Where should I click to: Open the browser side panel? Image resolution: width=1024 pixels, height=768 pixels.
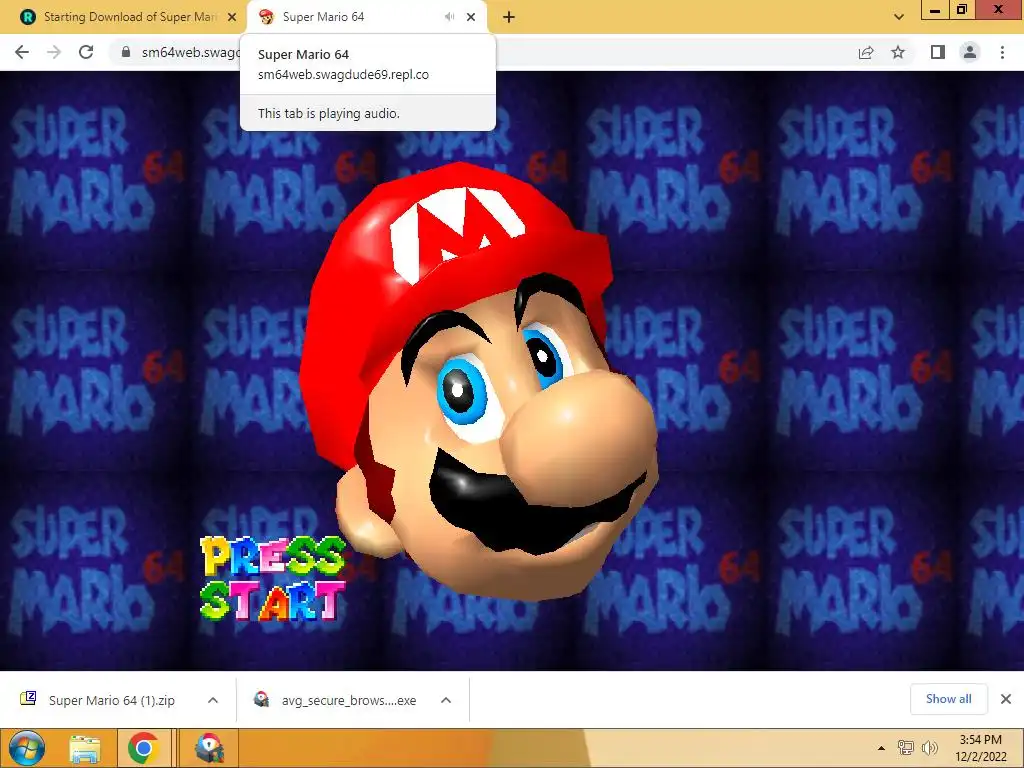(x=938, y=52)
